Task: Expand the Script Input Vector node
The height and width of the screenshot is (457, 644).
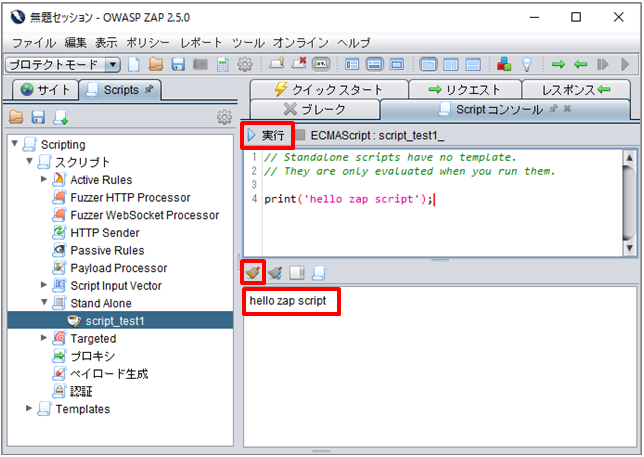Action: tap(44, 285)
